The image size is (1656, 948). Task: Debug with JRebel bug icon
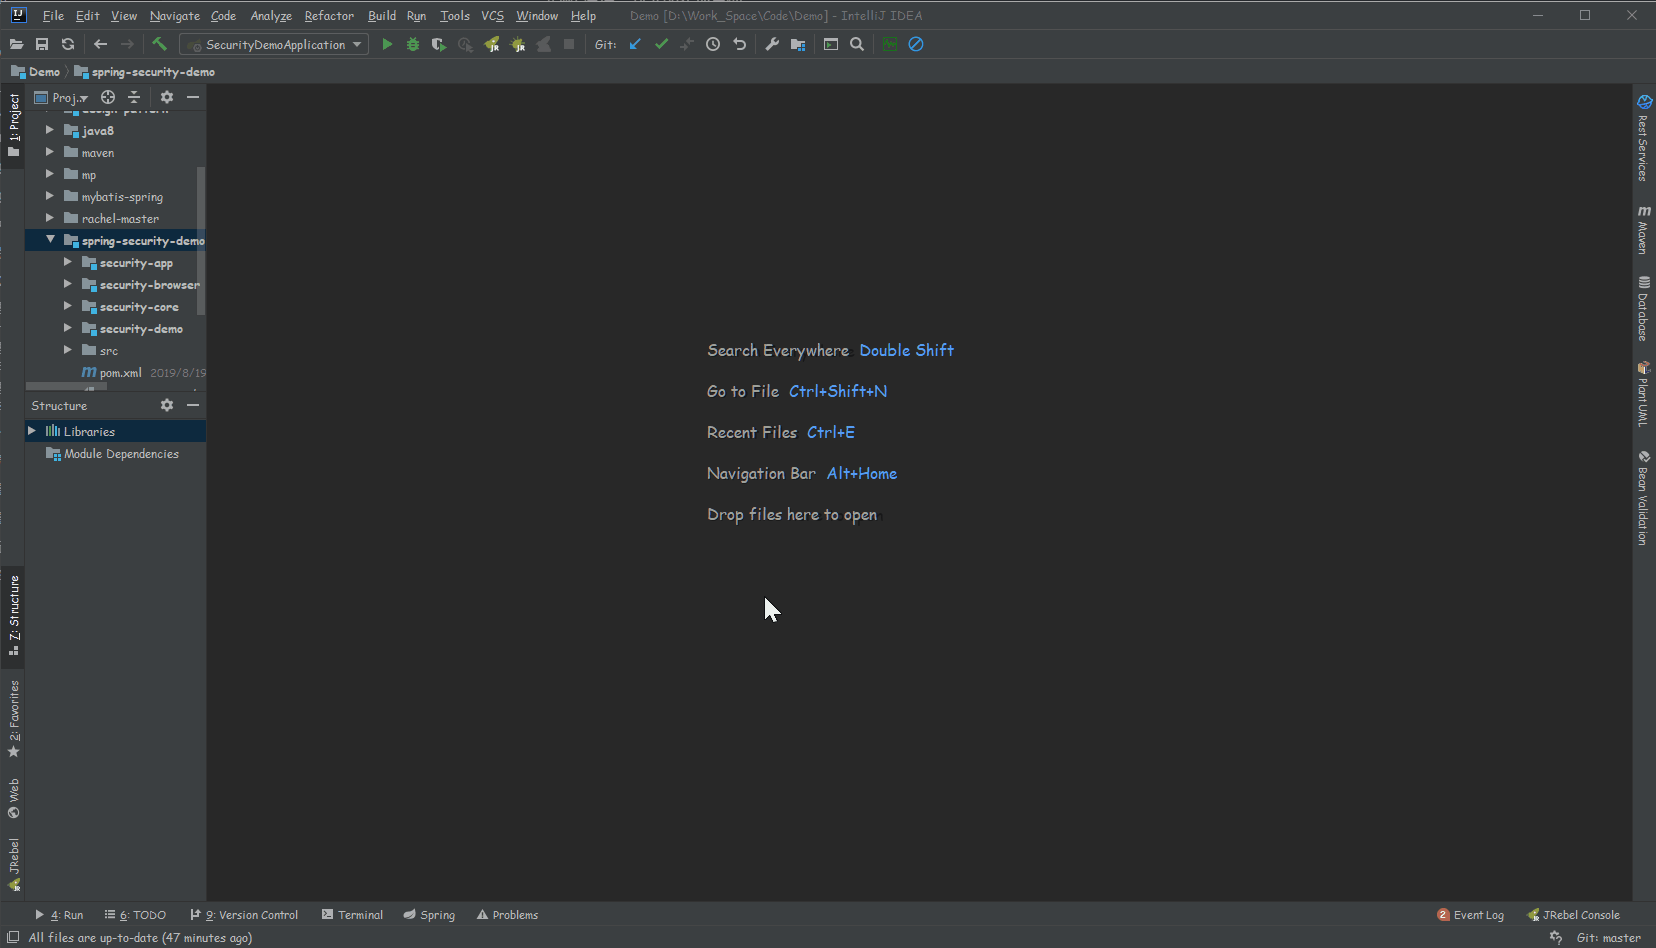pos(518,44)
